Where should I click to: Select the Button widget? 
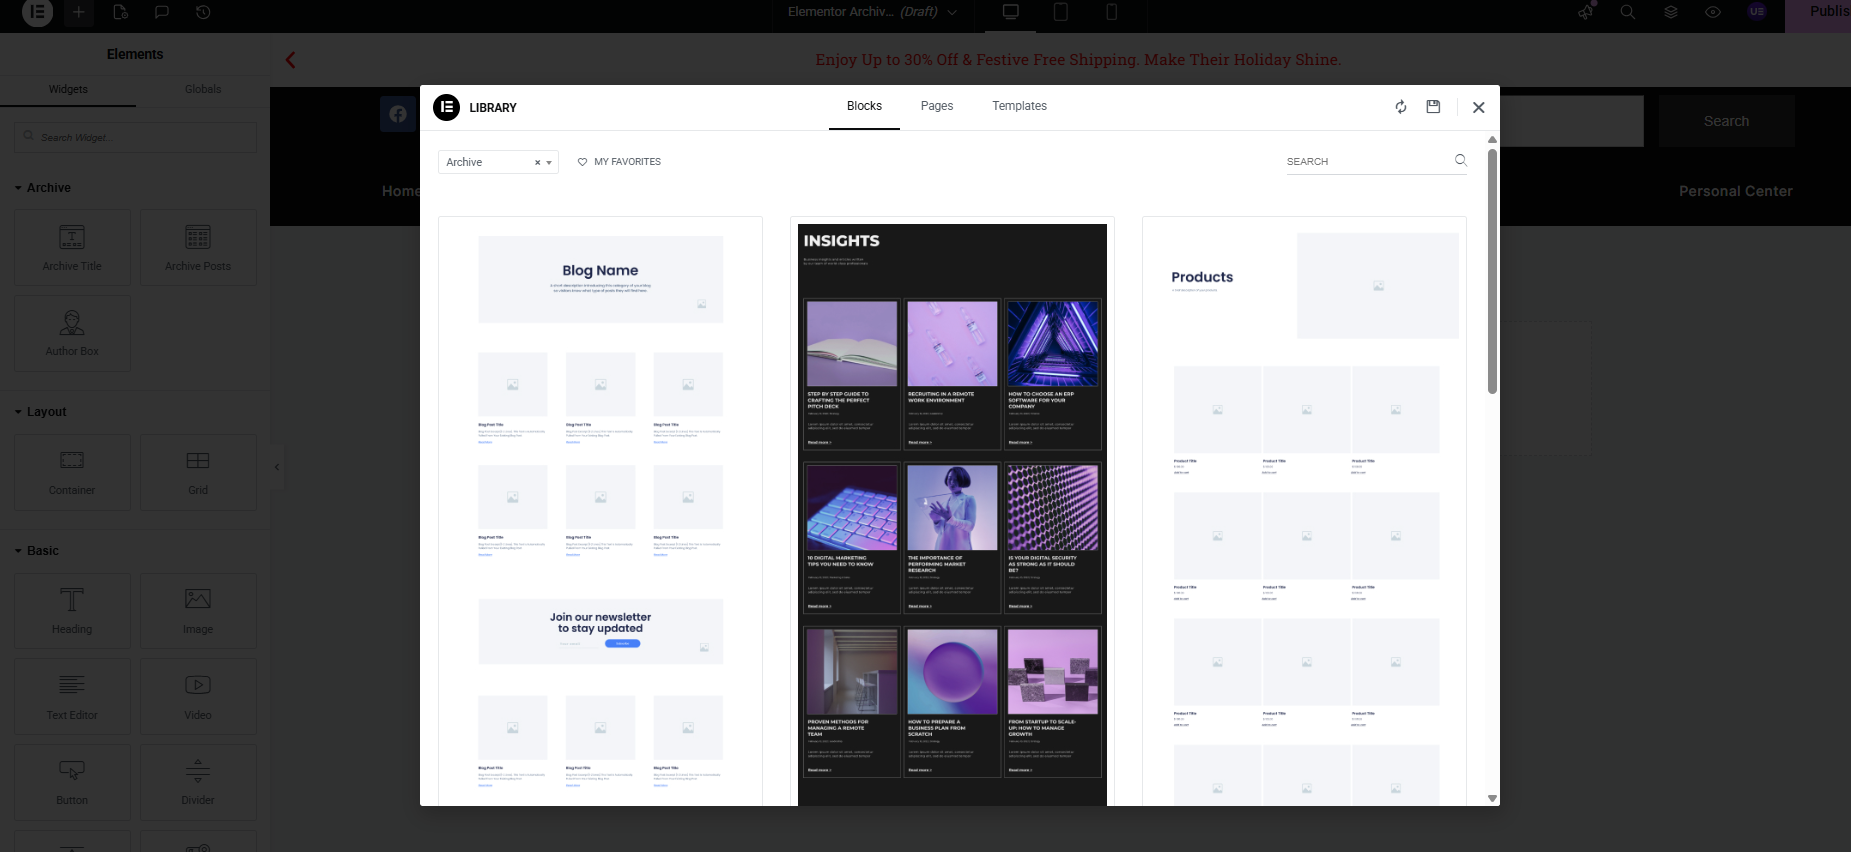[x=72, y=782]
